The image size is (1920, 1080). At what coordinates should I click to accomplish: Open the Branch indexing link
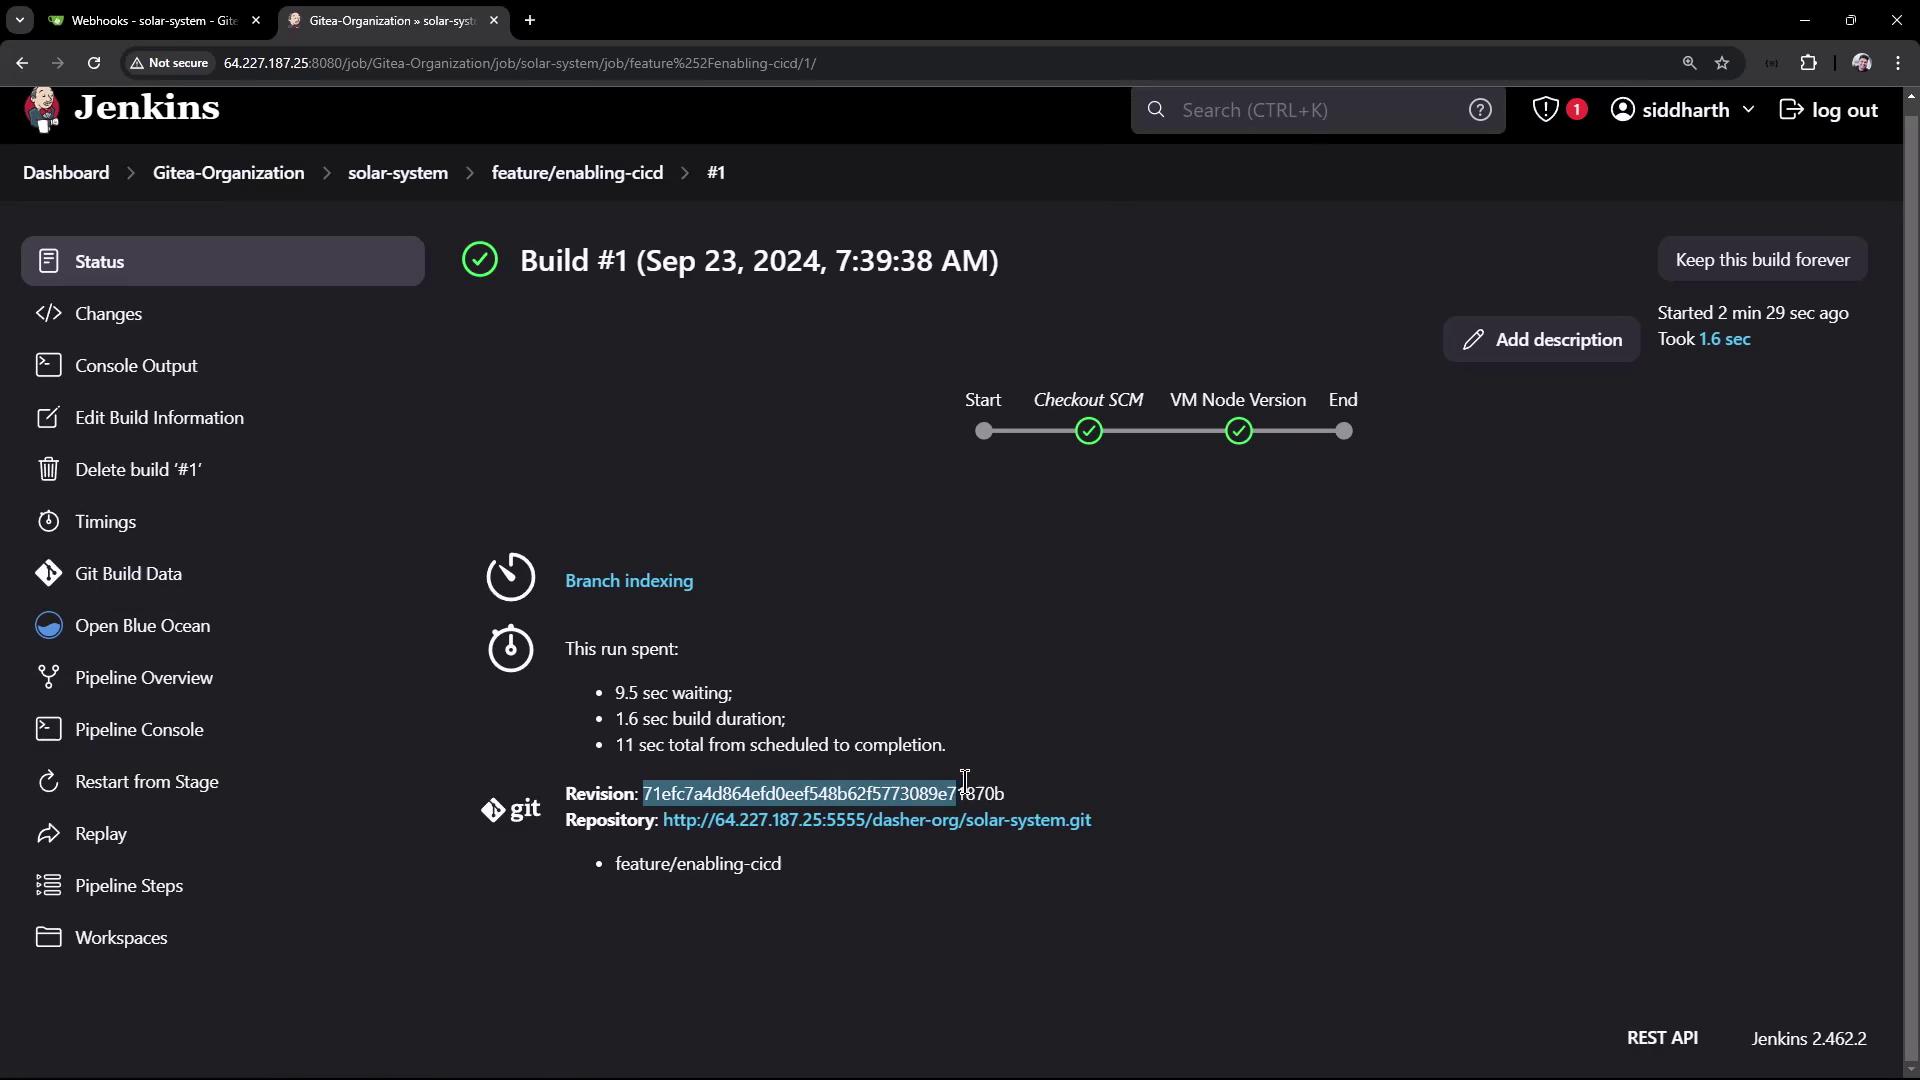629,581
